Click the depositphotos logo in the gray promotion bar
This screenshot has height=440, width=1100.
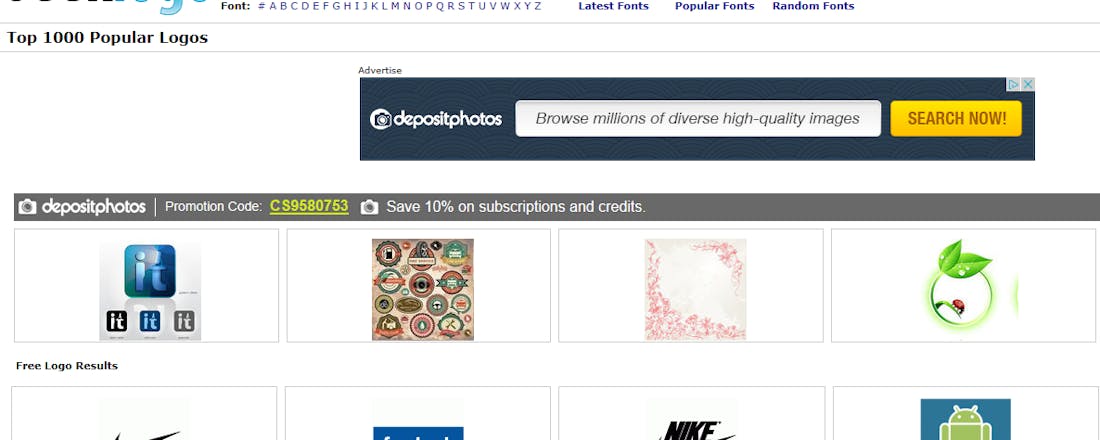[x=83, y=207]
